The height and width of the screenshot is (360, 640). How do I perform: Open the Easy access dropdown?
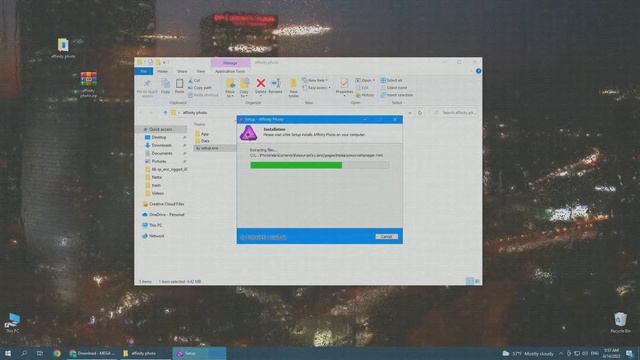(316, 88)
